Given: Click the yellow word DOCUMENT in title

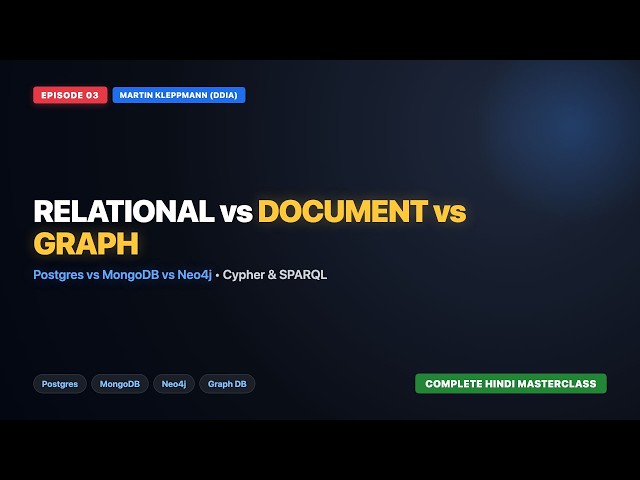Looking at the screenshot, I should pos(343,211).
